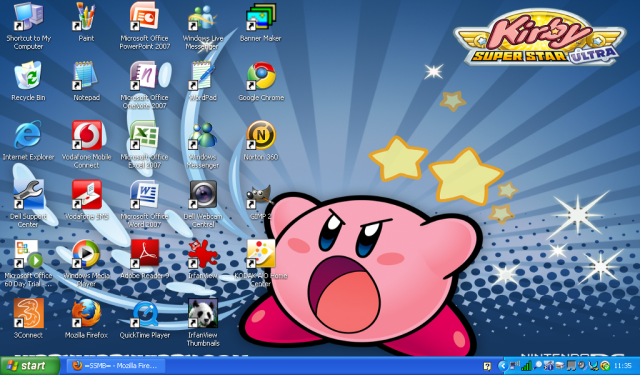Click the magnifying glass tray icon

click(x=538, y=366)
